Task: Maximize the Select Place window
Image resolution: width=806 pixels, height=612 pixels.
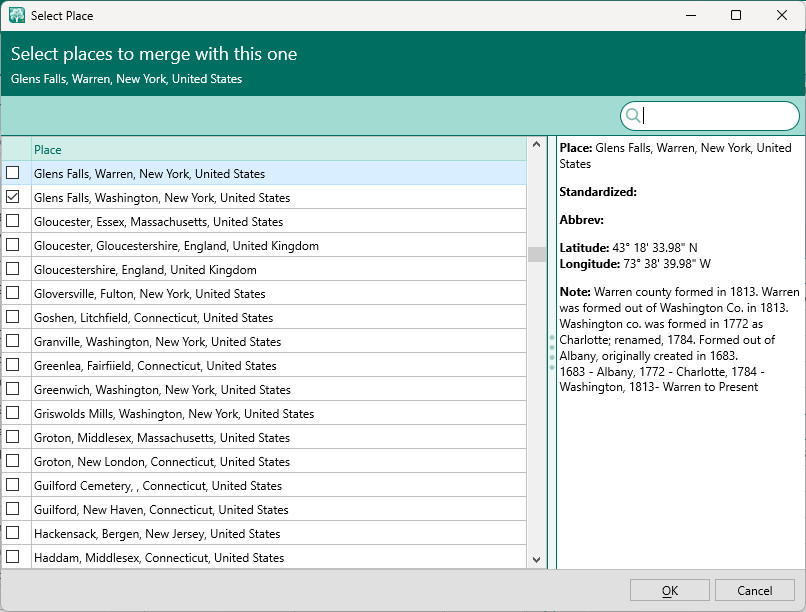Action: [736, 15]
